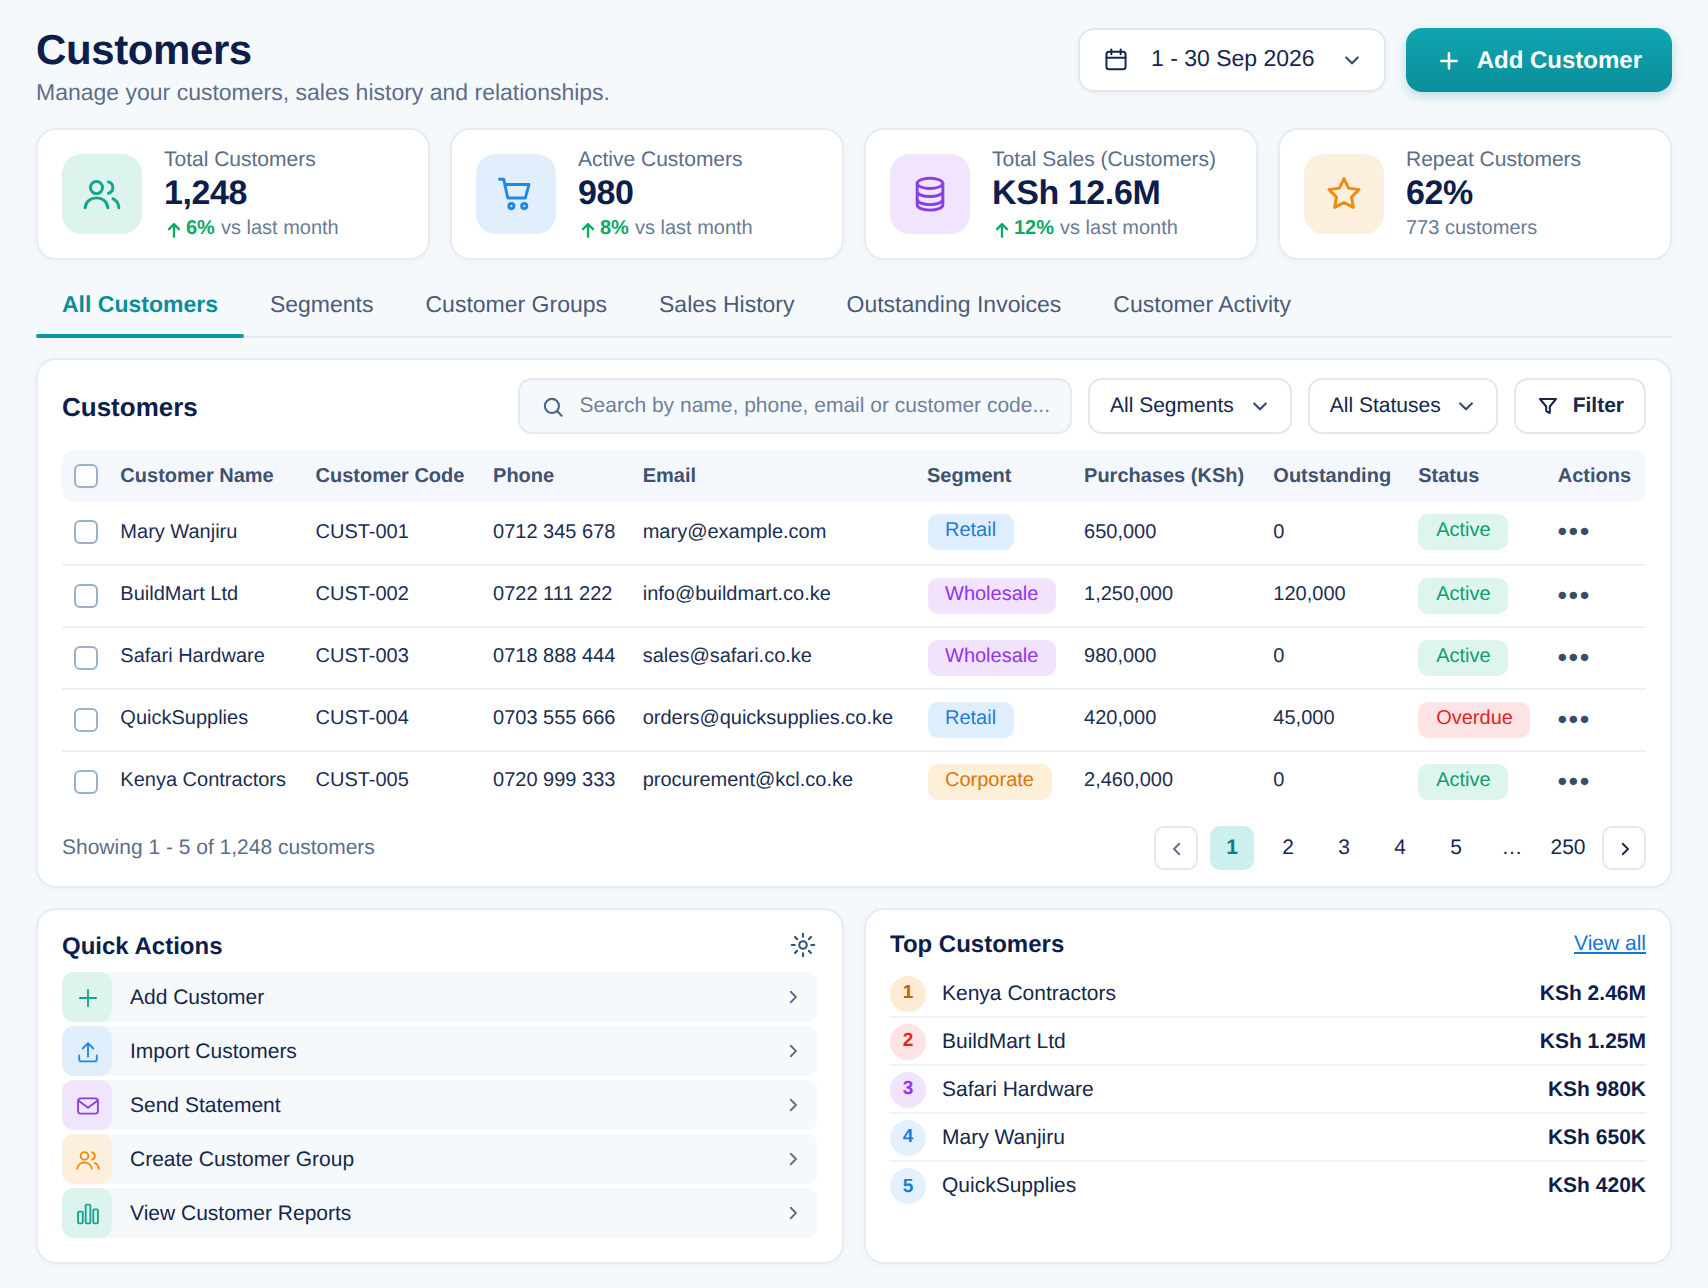This screenshot has height=1288, width=1708.
Task: Open actions menu for Mary Wanjiru
Action: coord(1573,531)
